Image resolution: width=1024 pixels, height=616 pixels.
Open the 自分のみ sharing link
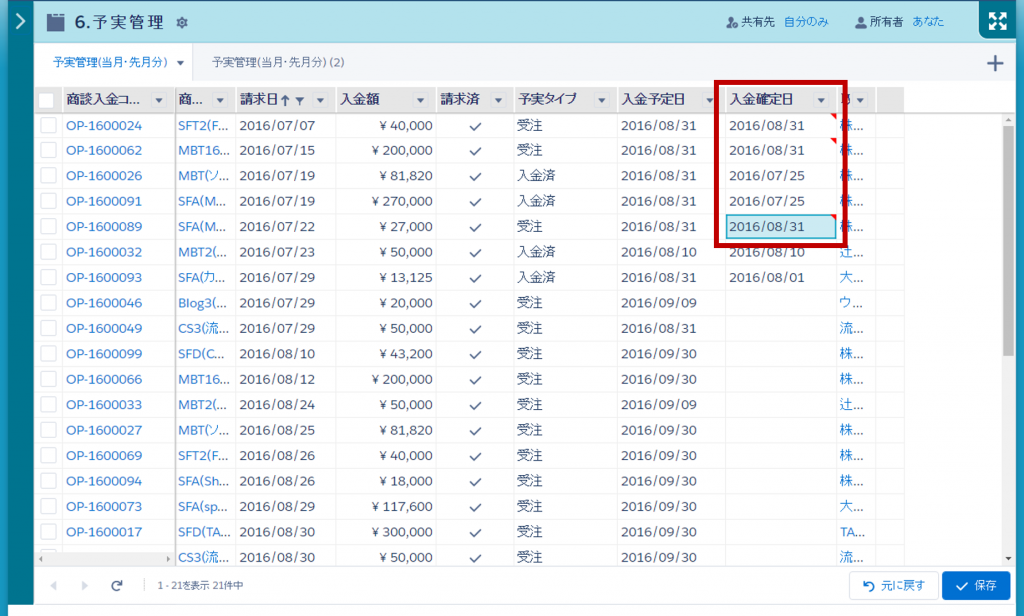coord(806,22)
